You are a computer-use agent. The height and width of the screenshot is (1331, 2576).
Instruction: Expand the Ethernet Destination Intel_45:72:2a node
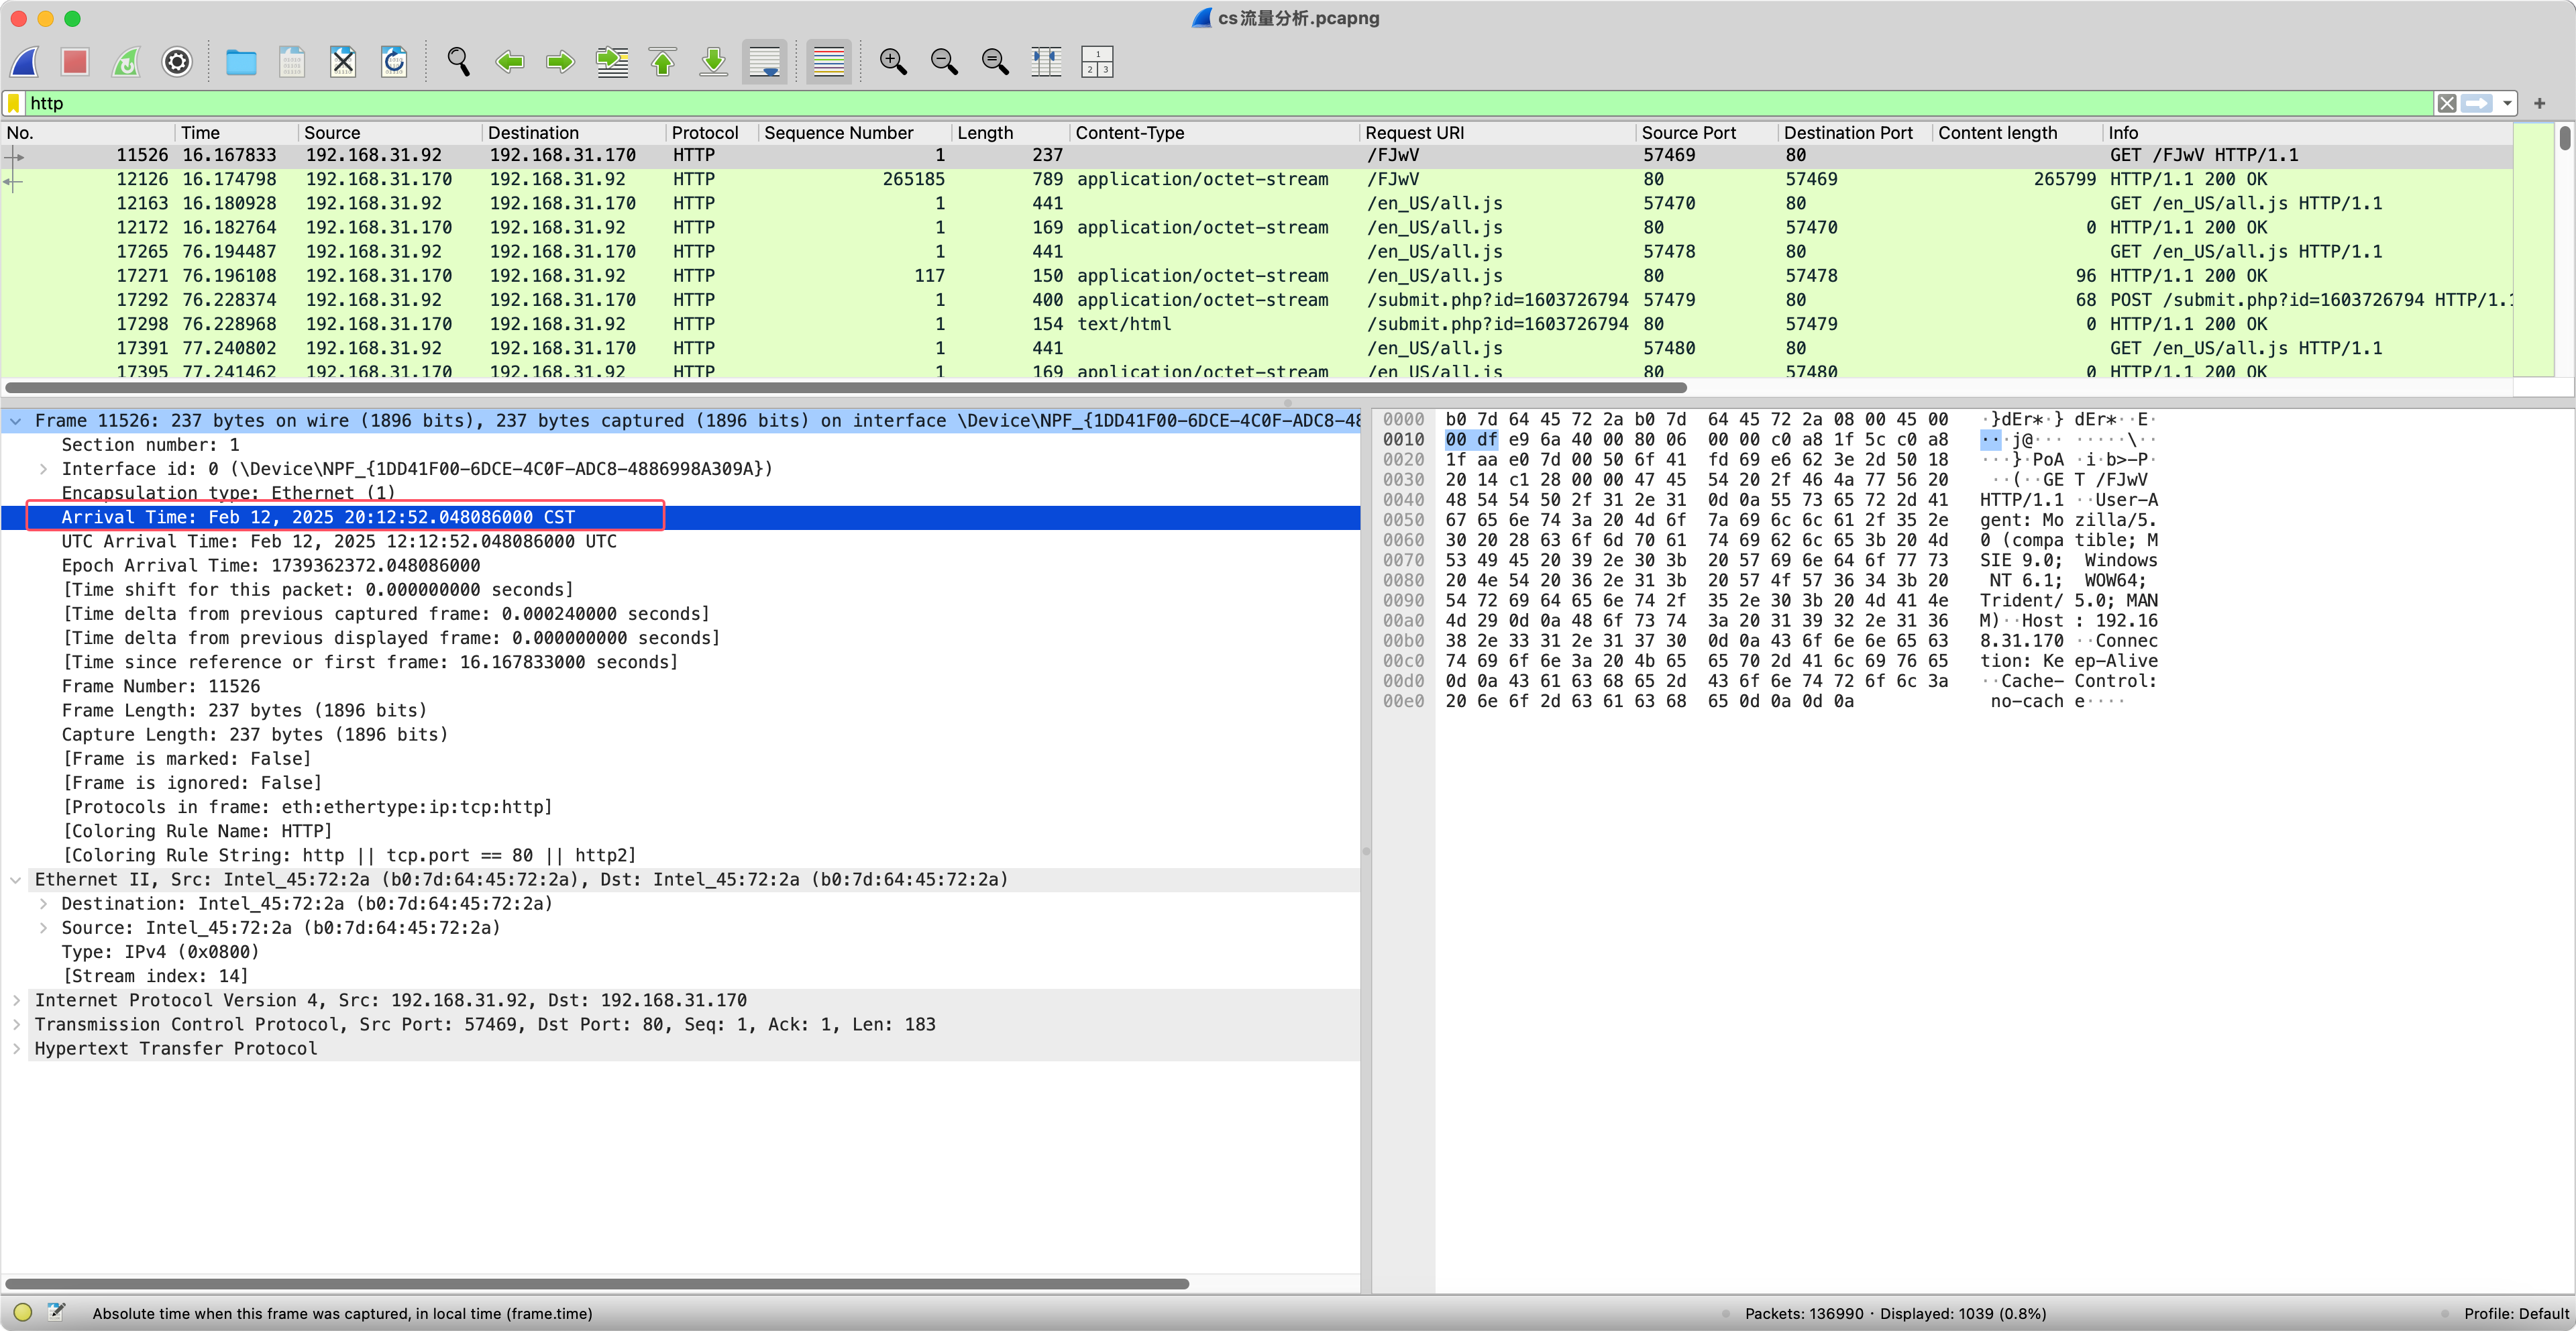click(x=43, y=904)
